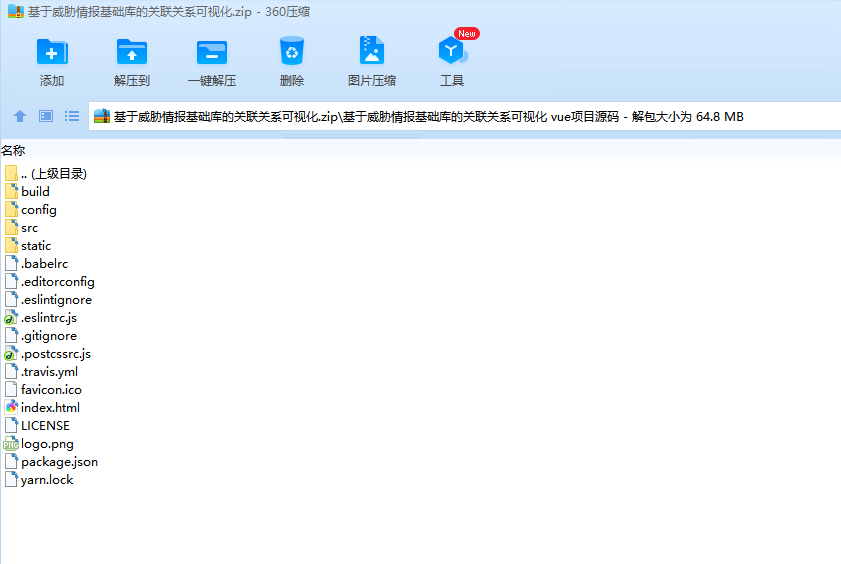Click the address bar path field

(x=464, y=116)
